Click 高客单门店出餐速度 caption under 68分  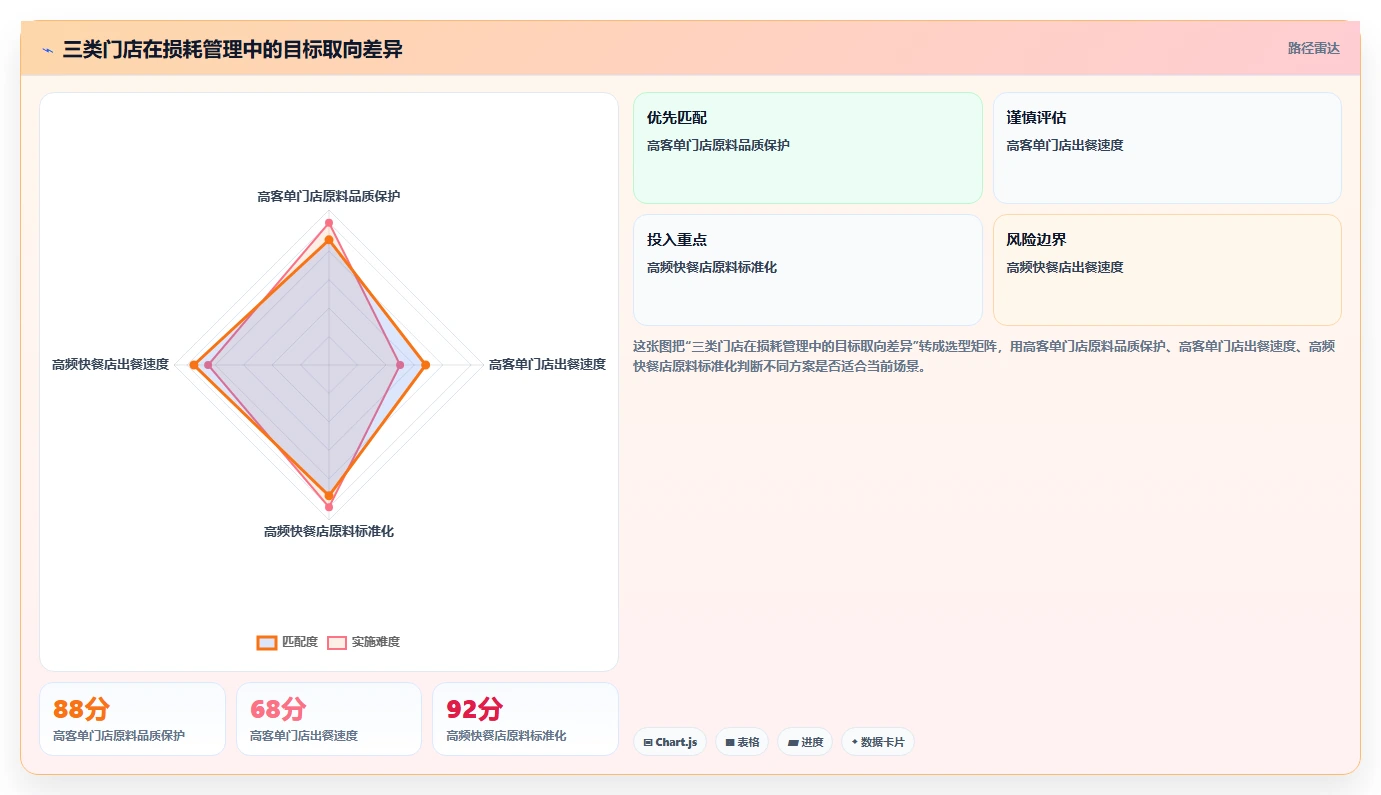click(304, 736)
